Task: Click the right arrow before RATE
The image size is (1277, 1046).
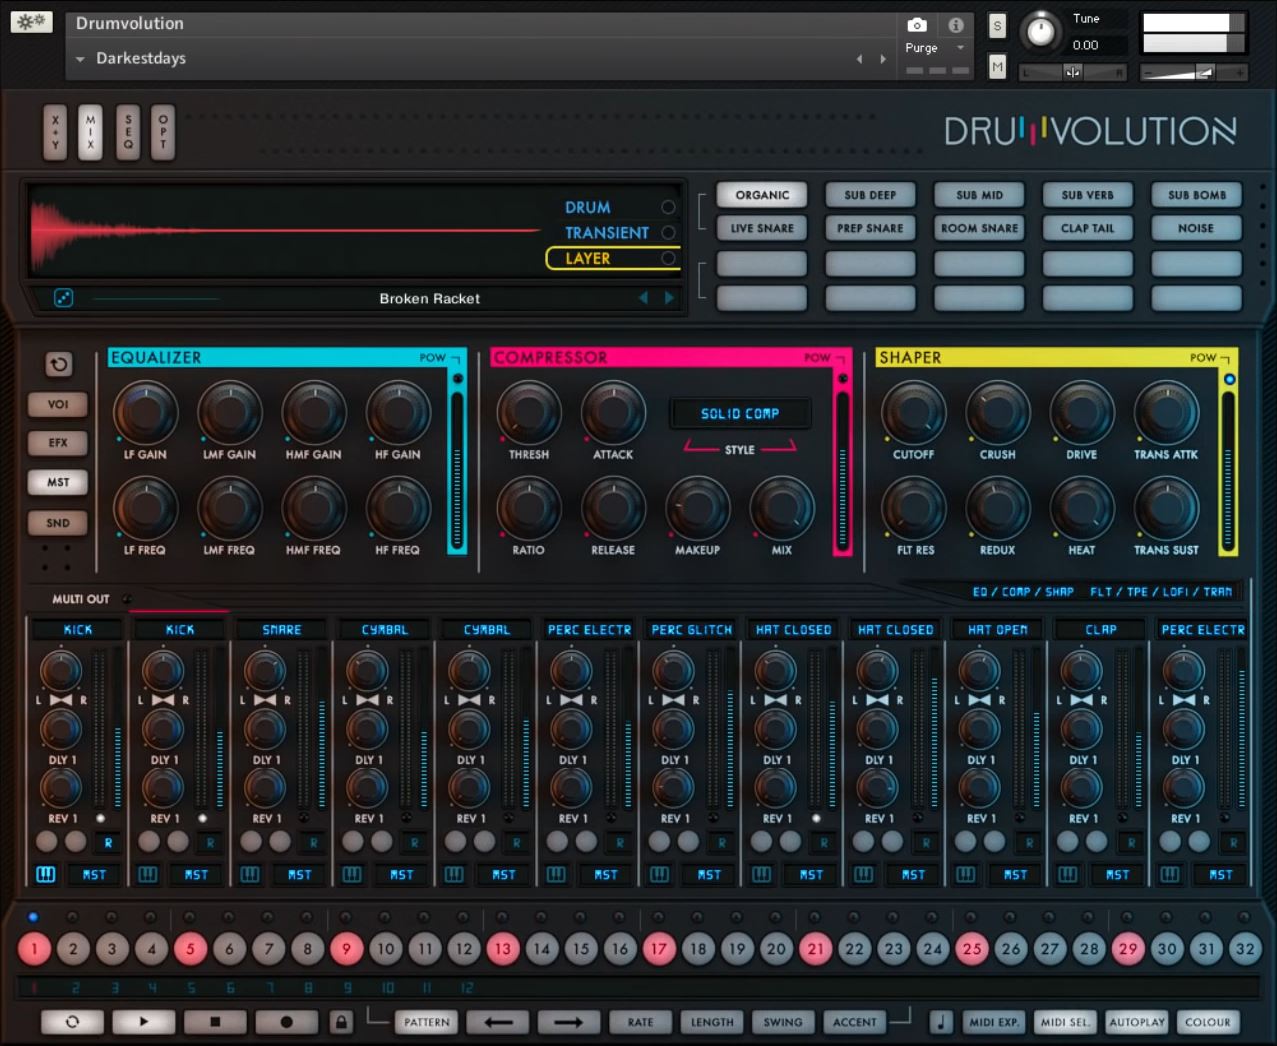Action: (x=568, y=1022)
